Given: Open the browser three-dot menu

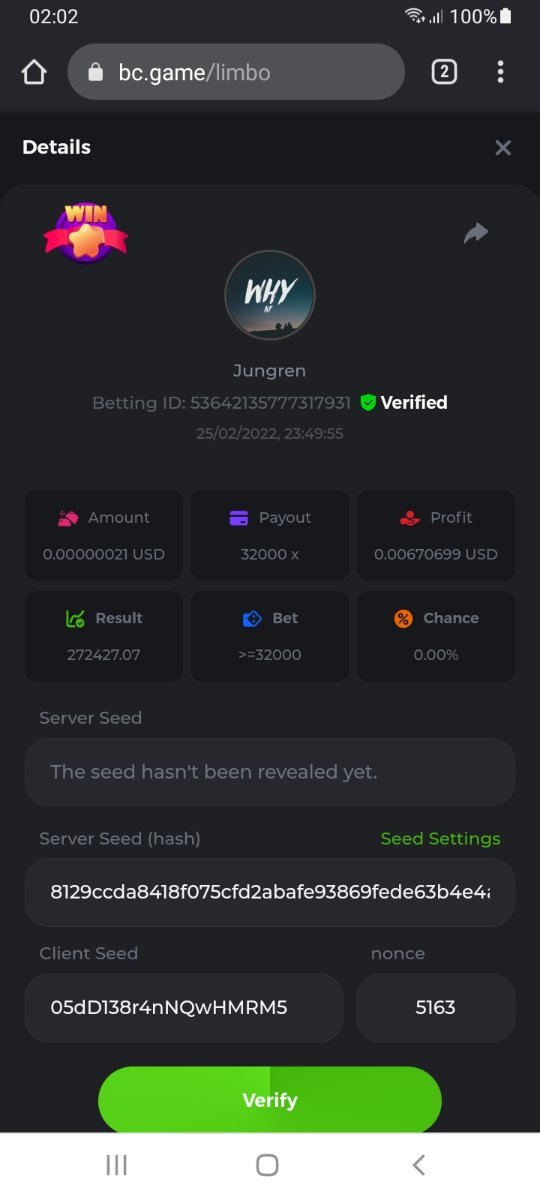Looking at the screenshot, I should coord(500,72).
